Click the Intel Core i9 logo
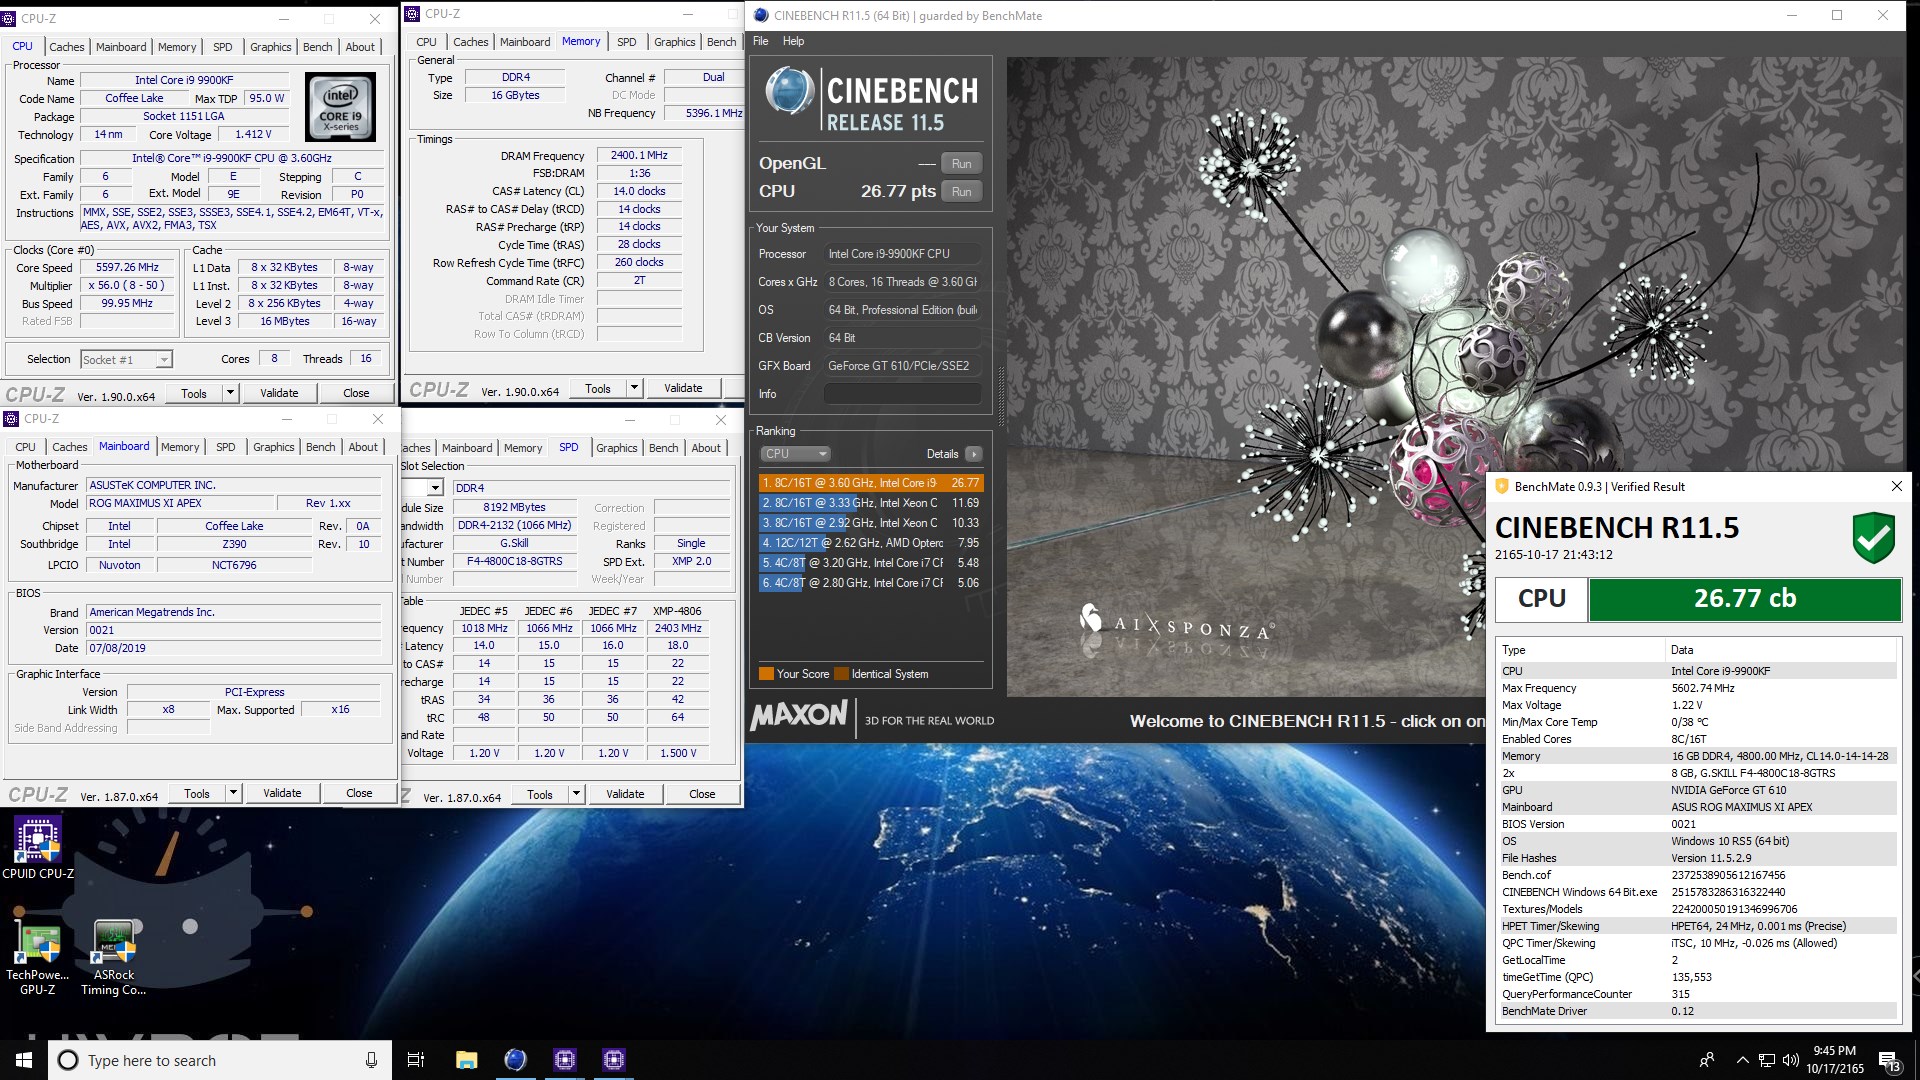The height and width of the screenshot is (1080, 1920). click(340, 106)
